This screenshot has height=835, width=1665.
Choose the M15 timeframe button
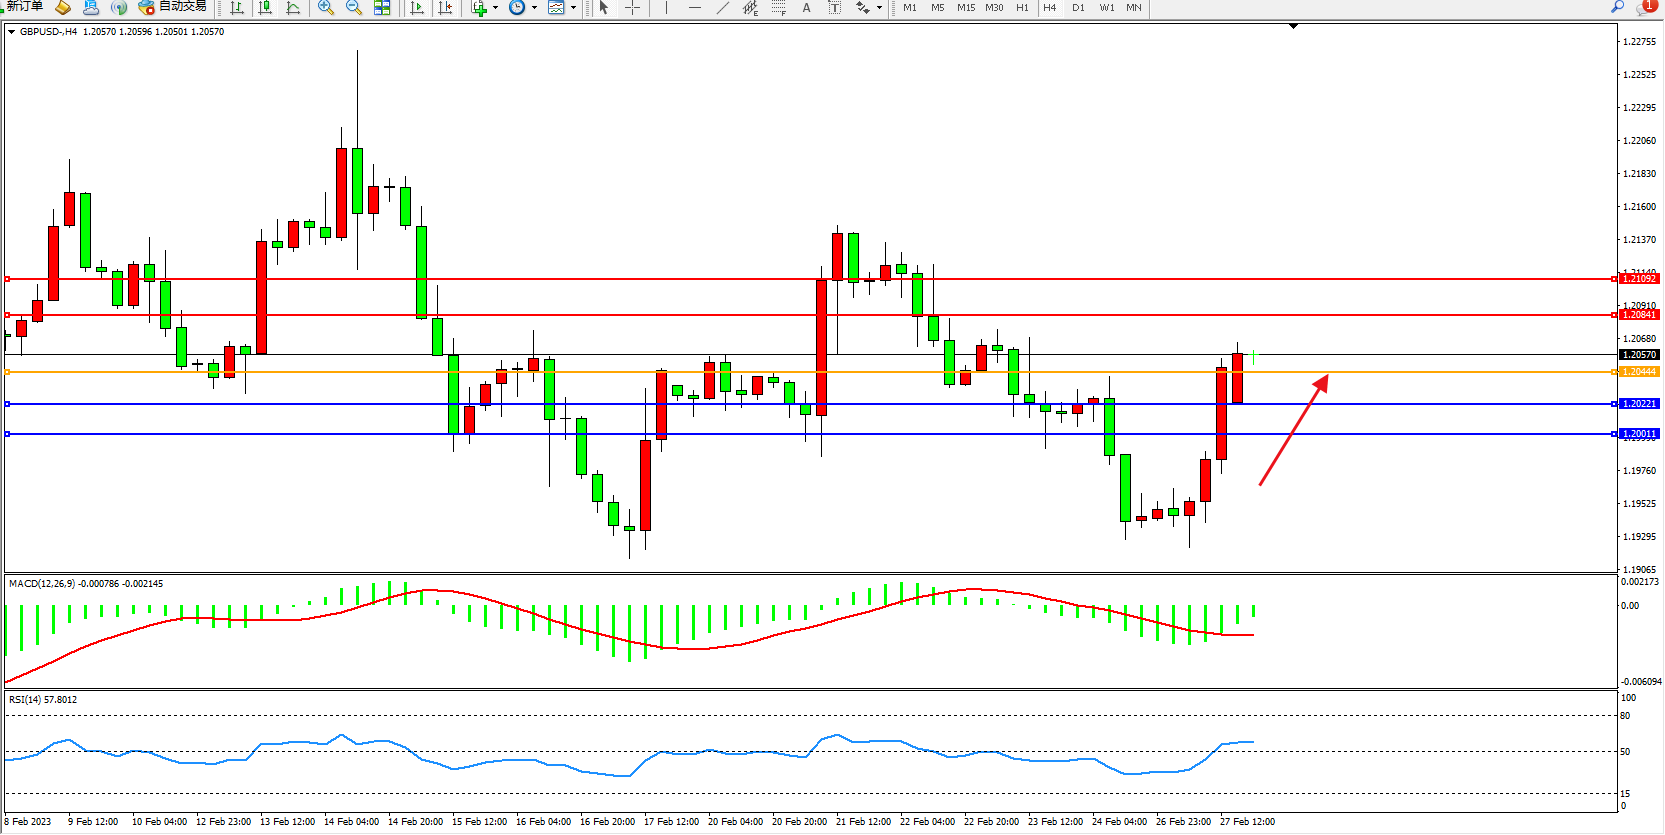[965, 8]
